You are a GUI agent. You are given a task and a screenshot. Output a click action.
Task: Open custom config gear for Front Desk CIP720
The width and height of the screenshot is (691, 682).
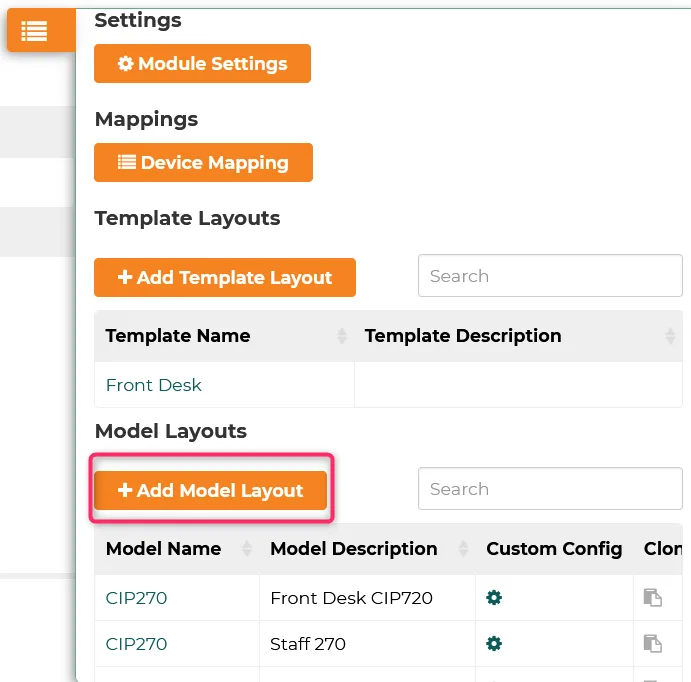pos(494,598)
